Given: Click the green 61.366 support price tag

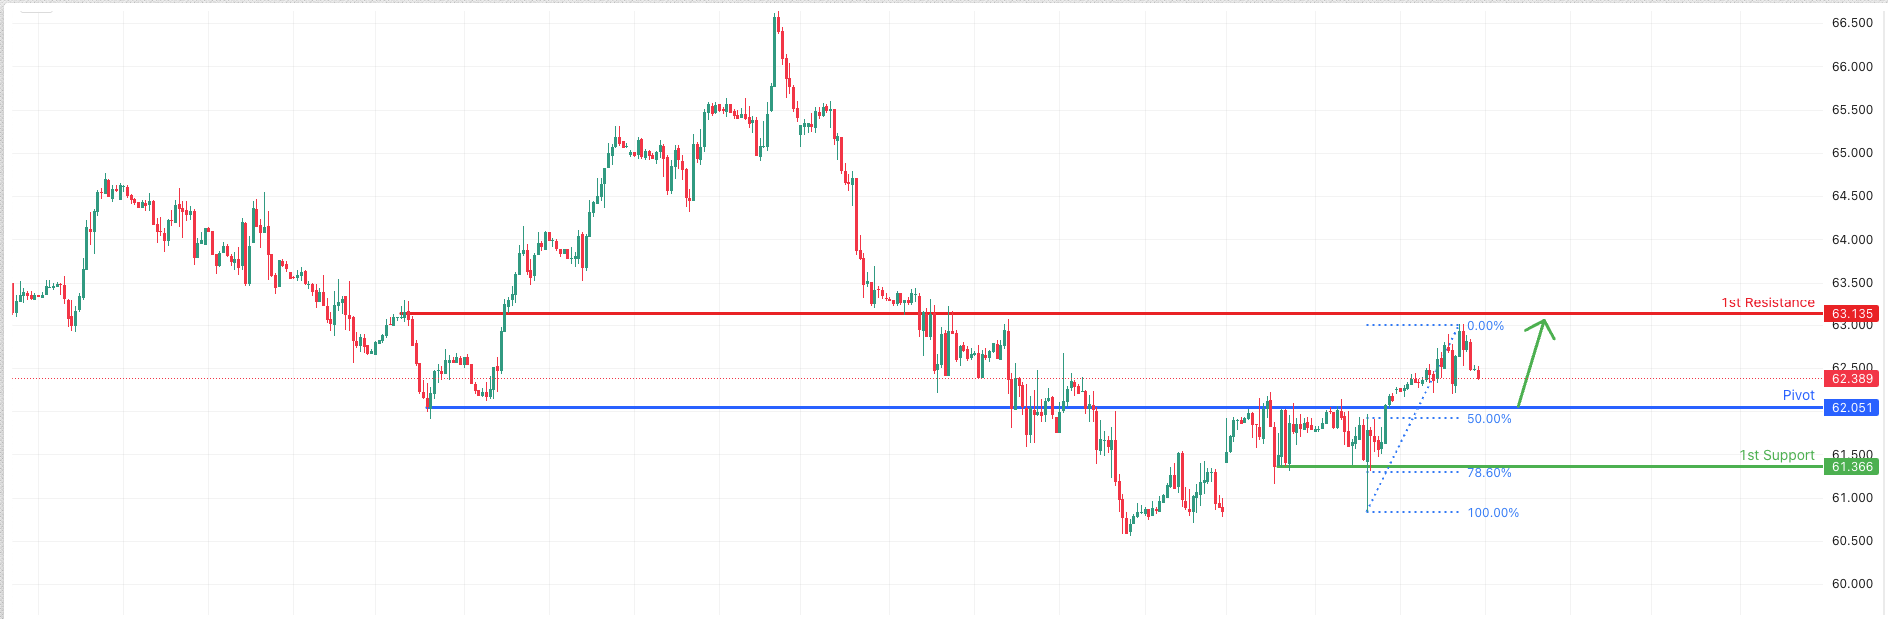Looking at the screenshot, I should (x=1851, y=467).
